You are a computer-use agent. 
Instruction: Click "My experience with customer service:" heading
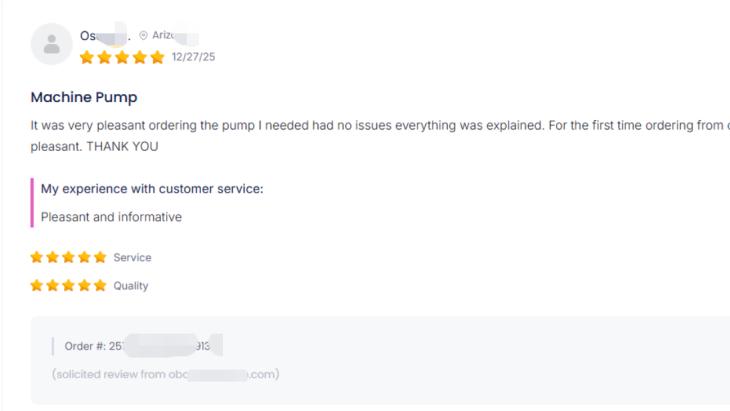point(152,188)
